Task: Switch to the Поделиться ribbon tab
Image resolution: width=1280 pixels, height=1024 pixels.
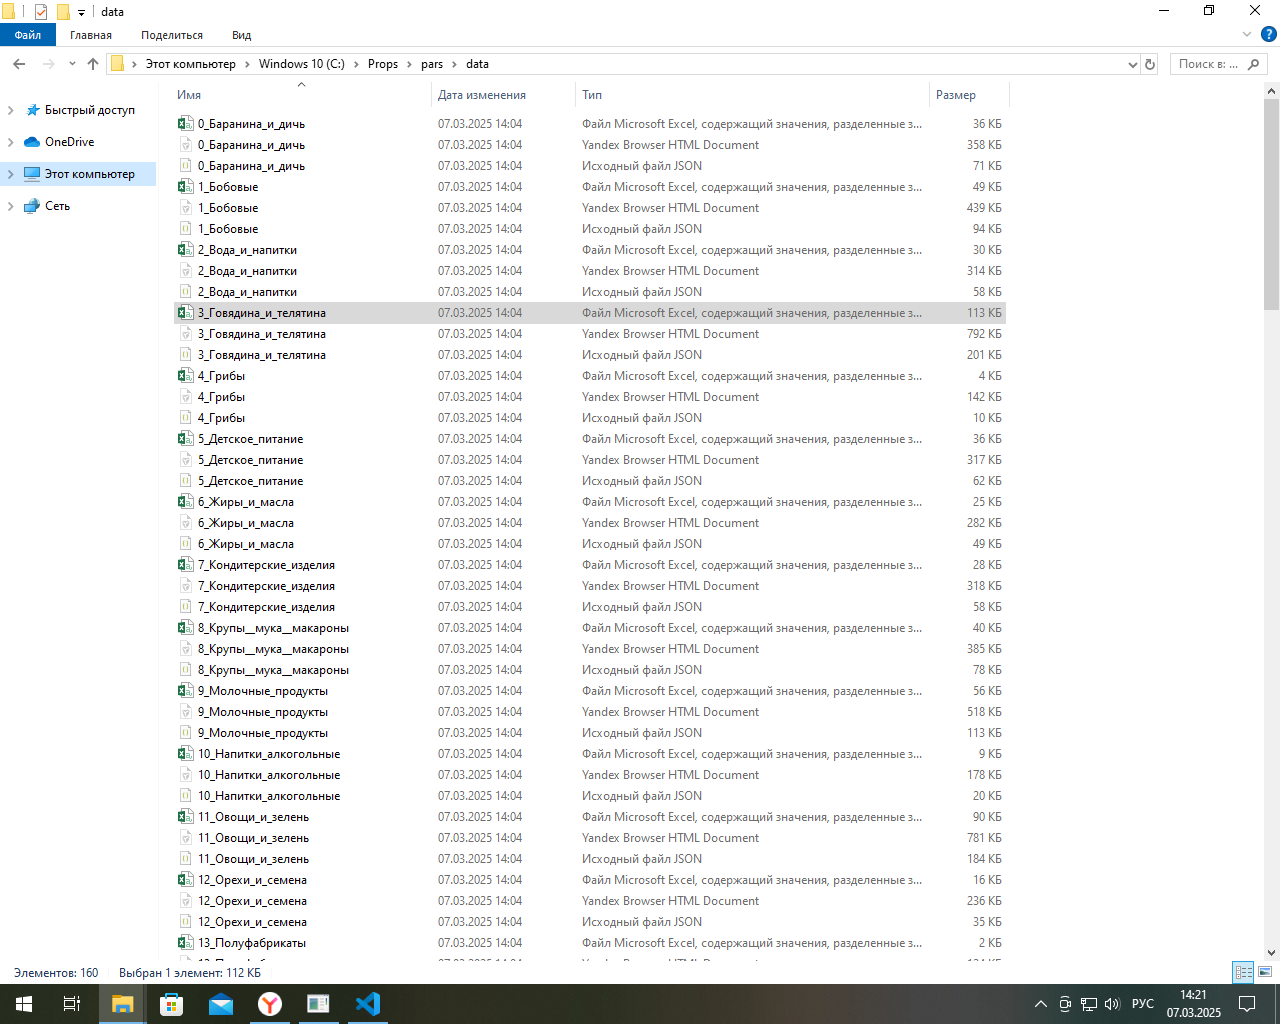Action: coord(172,35)
